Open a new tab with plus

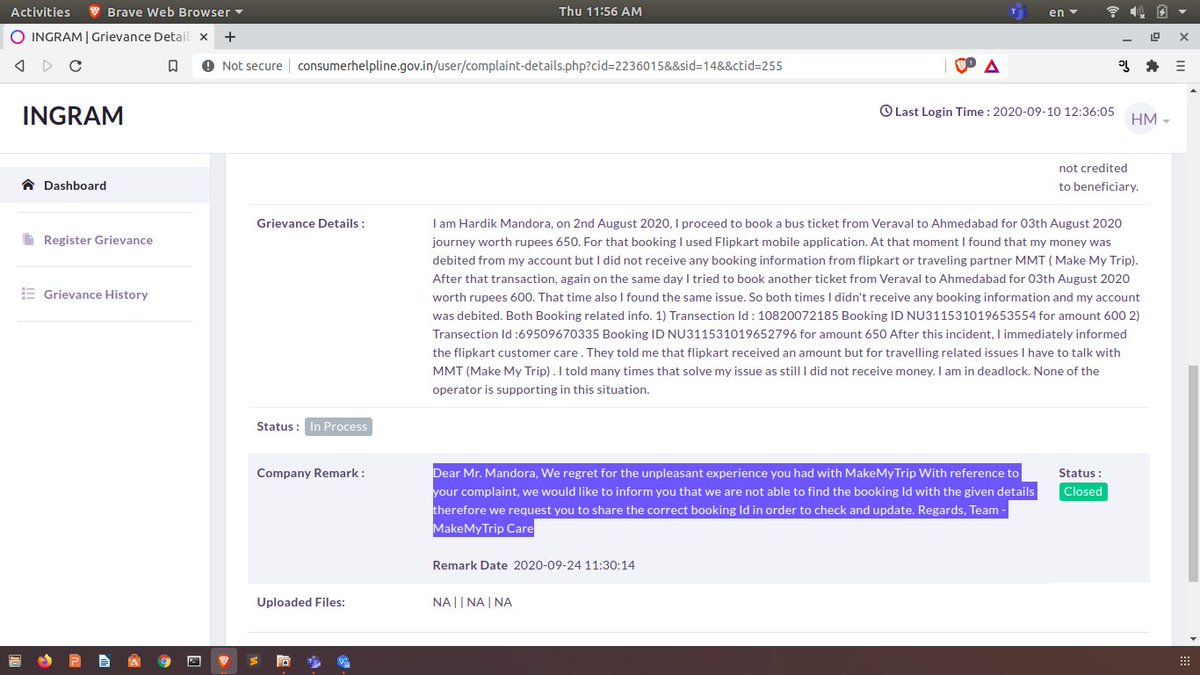tap(230, 37)
